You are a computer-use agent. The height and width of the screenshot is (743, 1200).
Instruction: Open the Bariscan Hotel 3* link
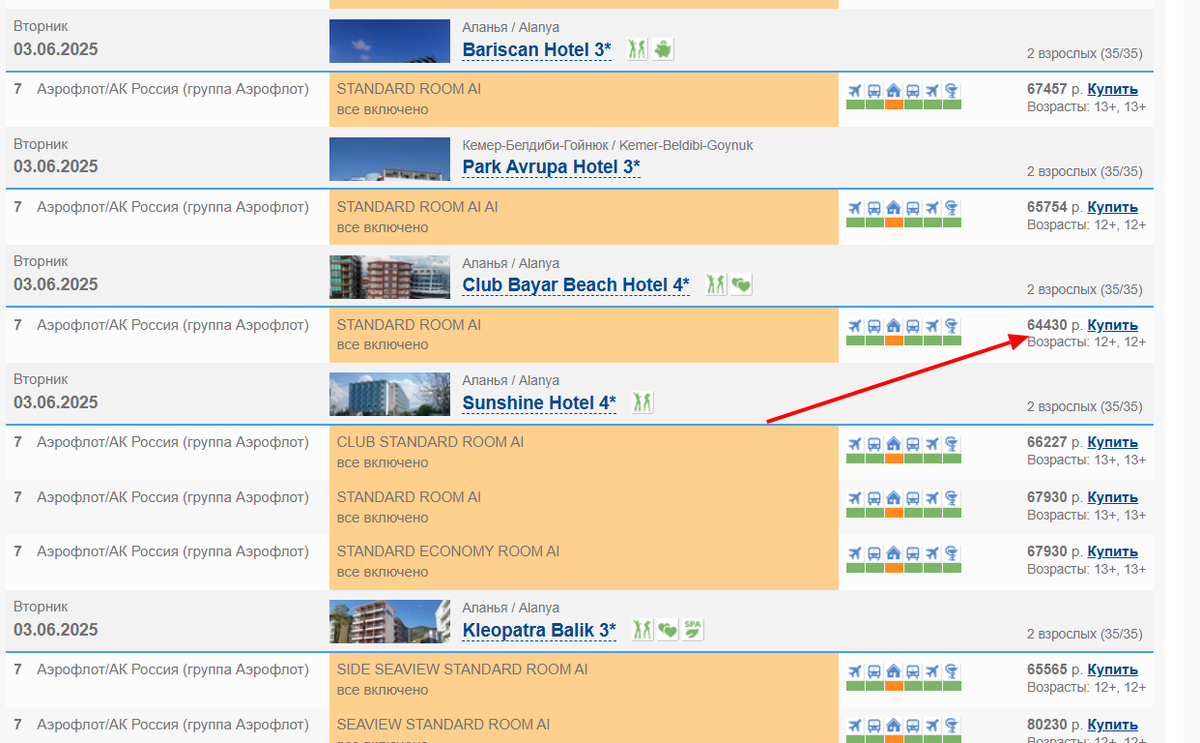coord(536,49)
